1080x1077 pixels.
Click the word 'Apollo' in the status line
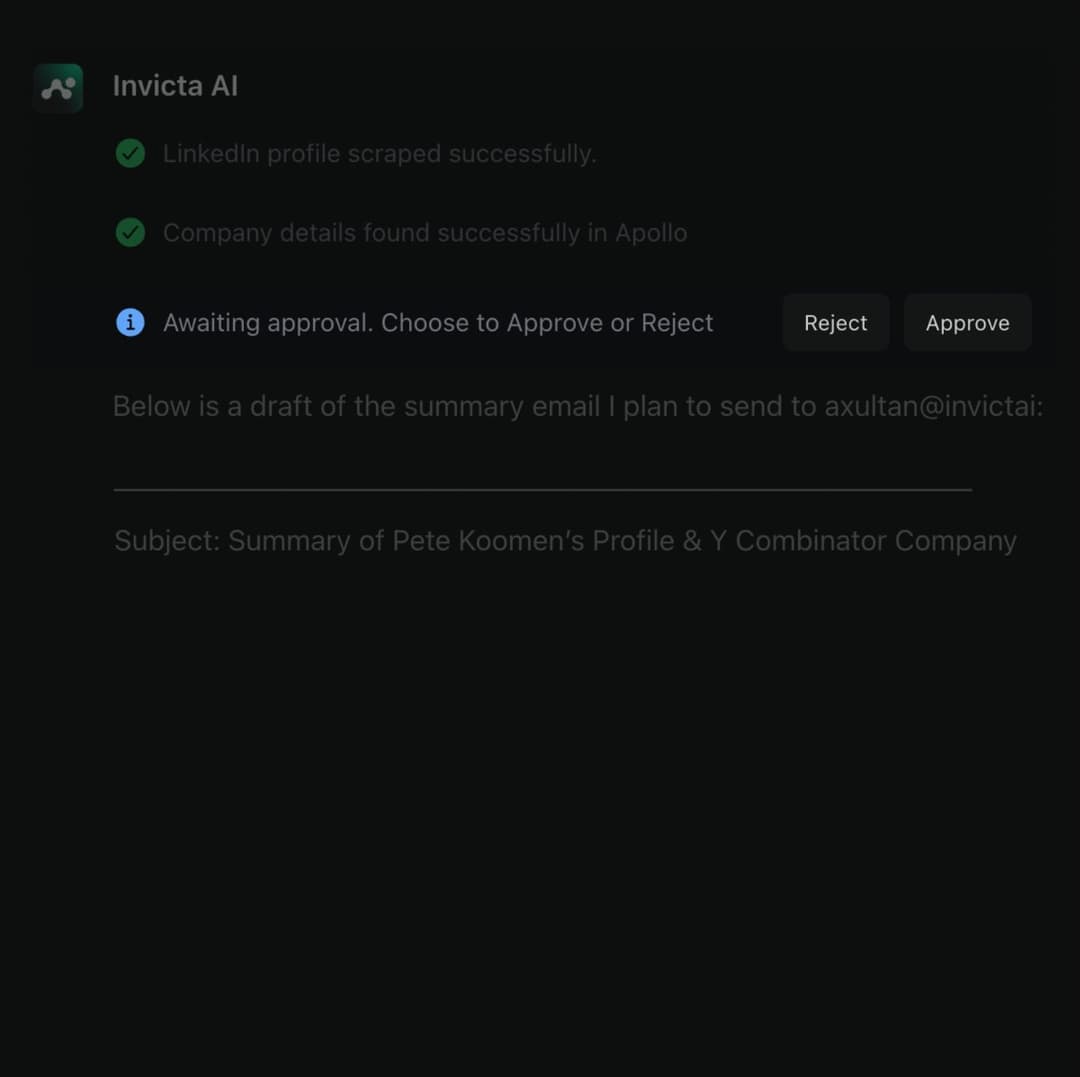651,233
